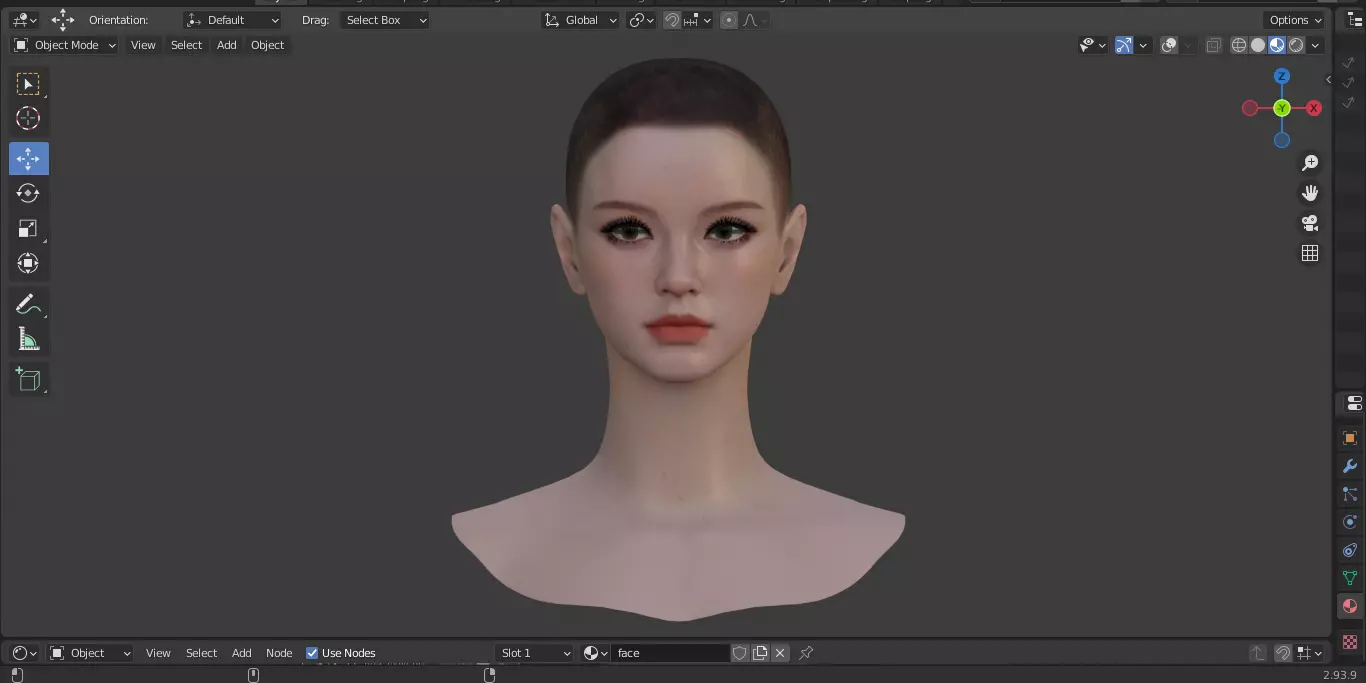Select the Rotate tool
This screenshot has width=1366, height=683.
point(28,194)
